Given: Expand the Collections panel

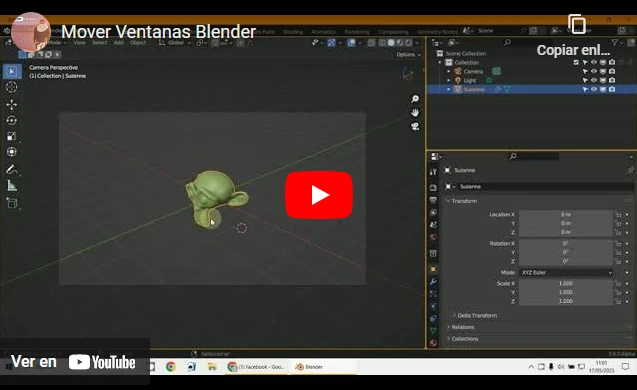Looking at the screenshot, I should [463, 339].
